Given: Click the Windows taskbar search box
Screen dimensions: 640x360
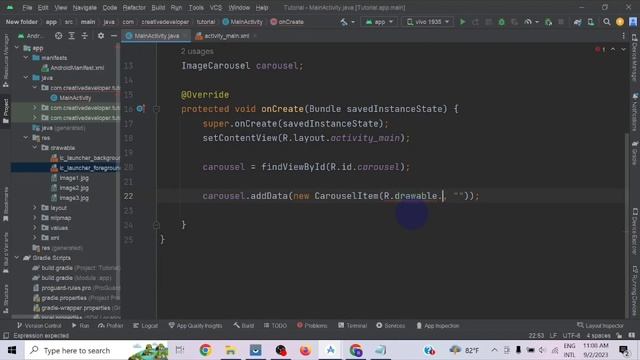Looking at the screenshot, I should [x=96, y=350].
